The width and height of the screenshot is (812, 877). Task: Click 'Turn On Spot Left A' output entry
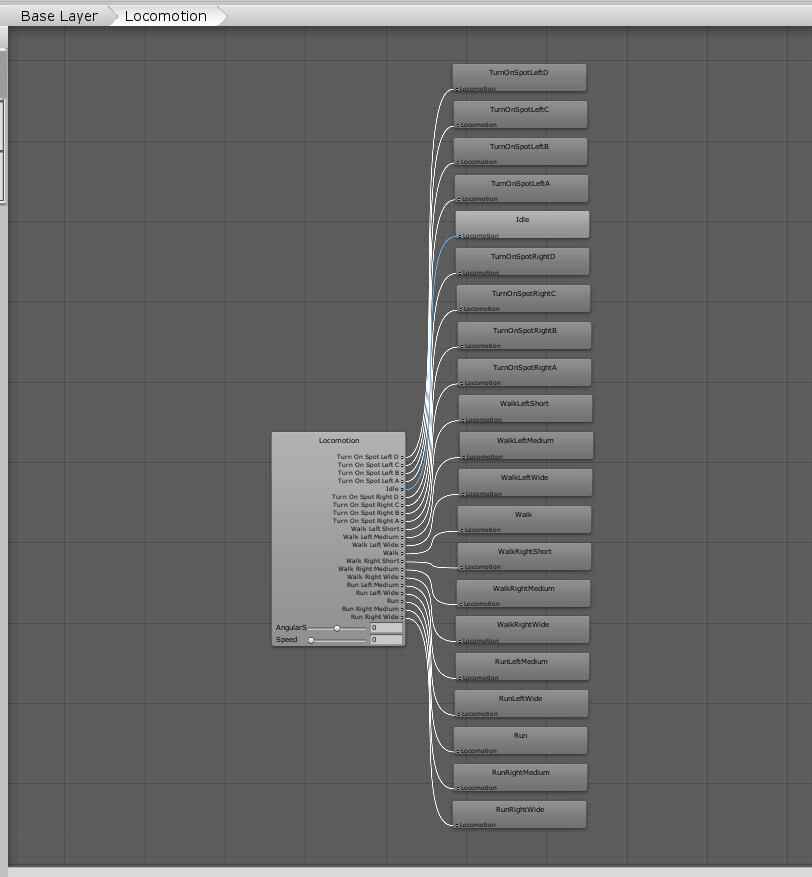[x=370, y=481]
